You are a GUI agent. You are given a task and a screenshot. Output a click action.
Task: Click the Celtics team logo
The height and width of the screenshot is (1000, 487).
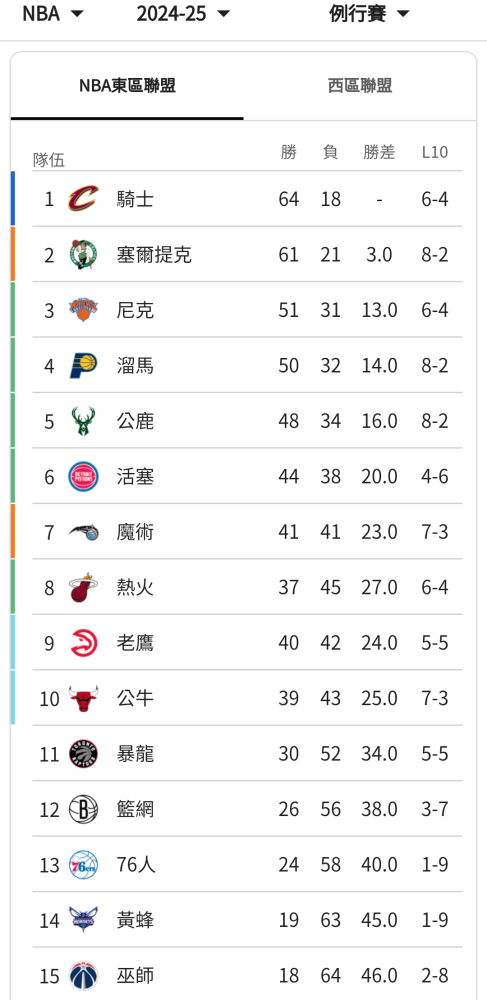coord(84,254)
